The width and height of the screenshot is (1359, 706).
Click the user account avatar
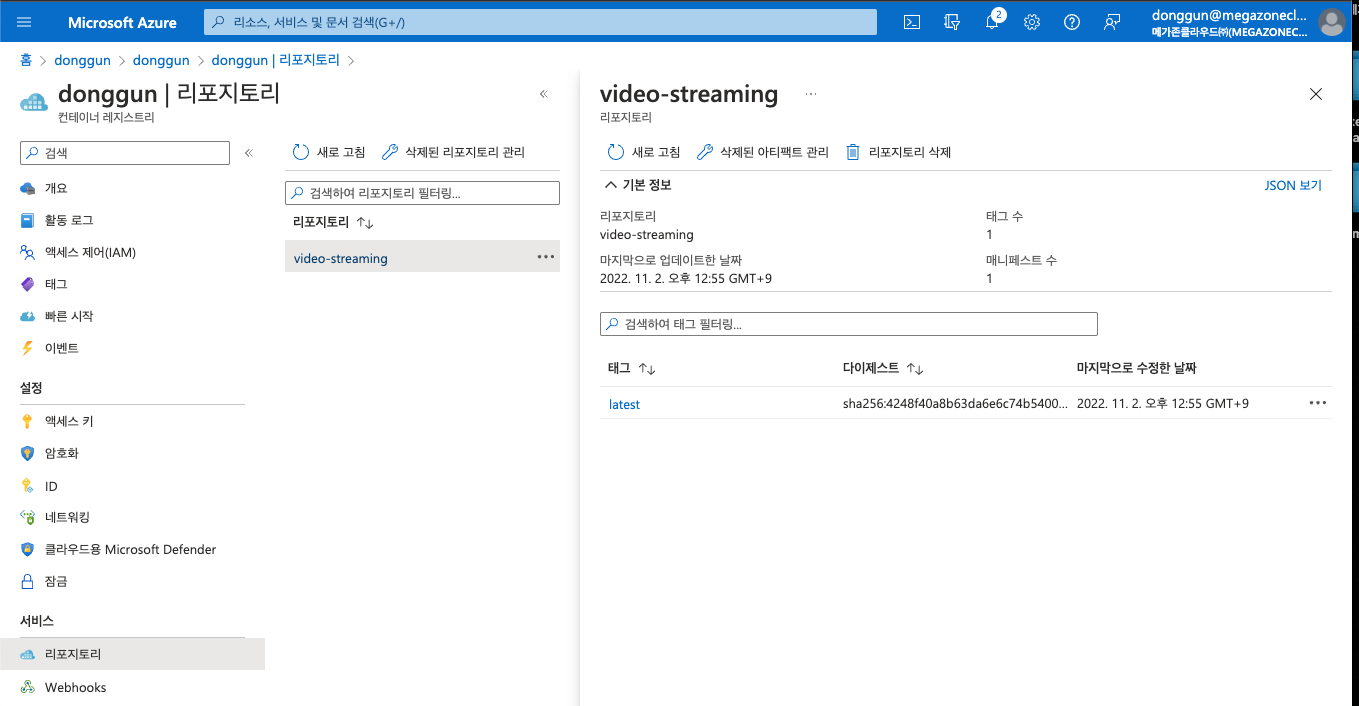pos(1331,22)
